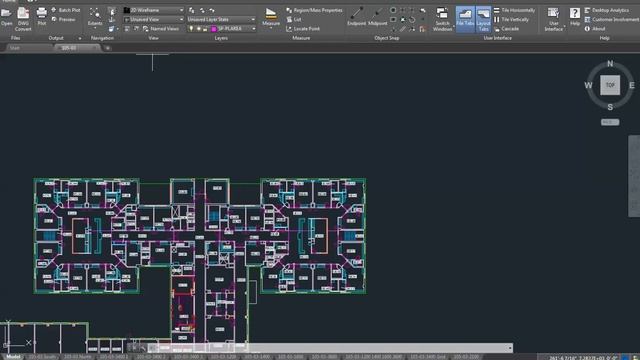The image size is (640, 360).
Task: Click the List command
Action: click(293, 19)
